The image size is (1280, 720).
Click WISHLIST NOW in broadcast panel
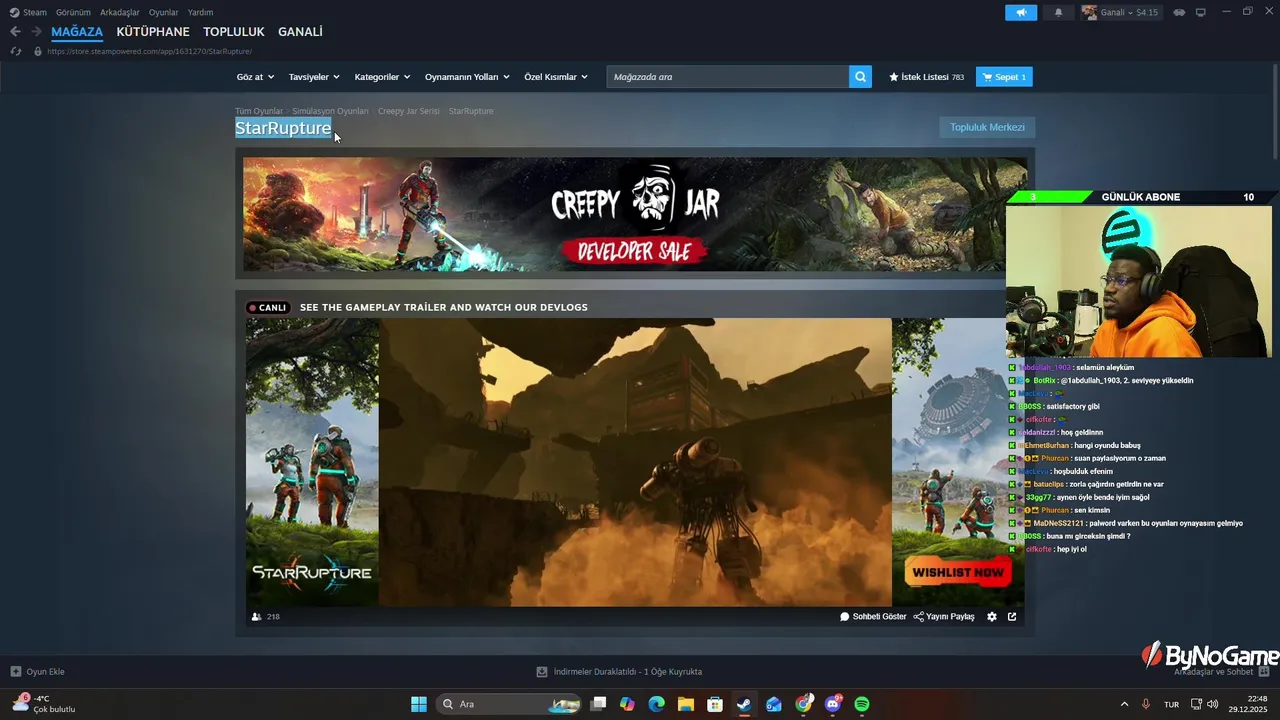tap(958, 572)
